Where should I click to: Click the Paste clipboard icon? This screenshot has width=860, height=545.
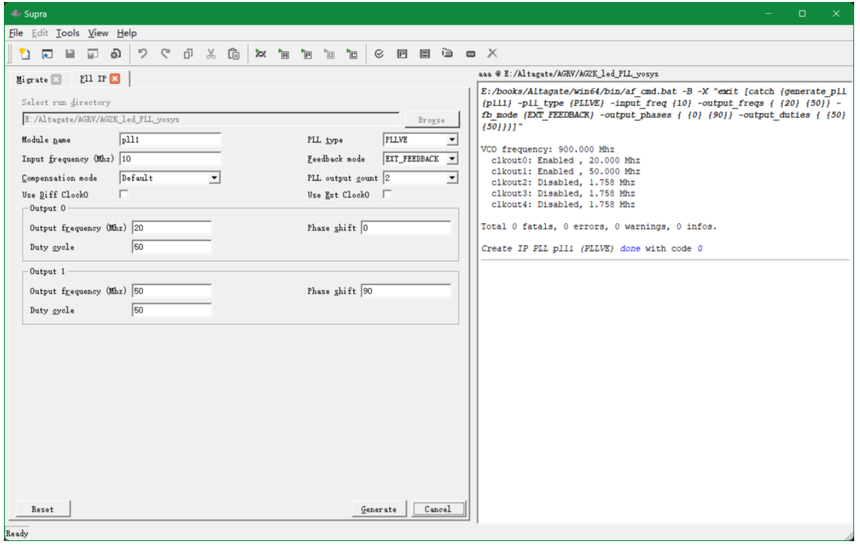[x=234, y=54]
